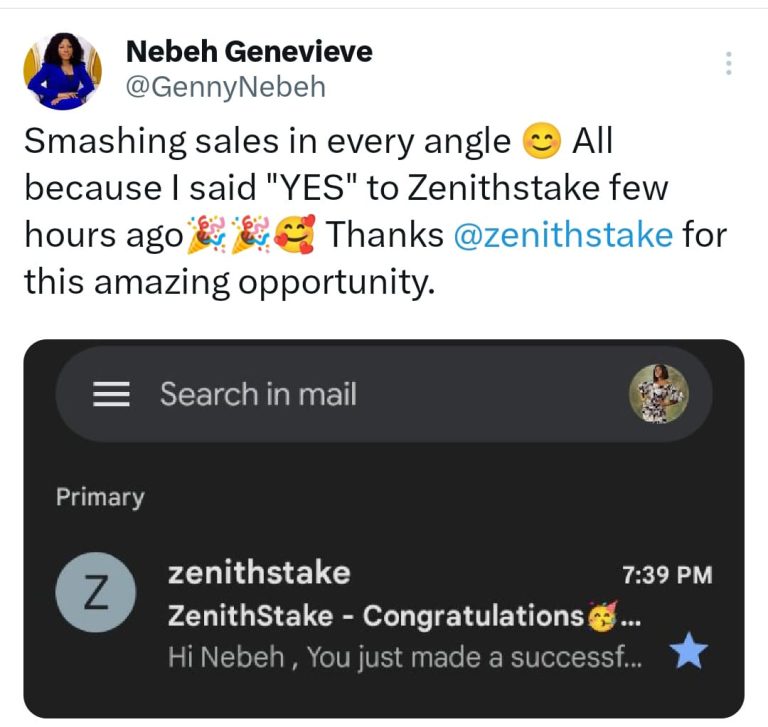The height and width of the screenshot is (727, 768).
Task: Click the Gmail hamburger menu icon
Action: 112,395
